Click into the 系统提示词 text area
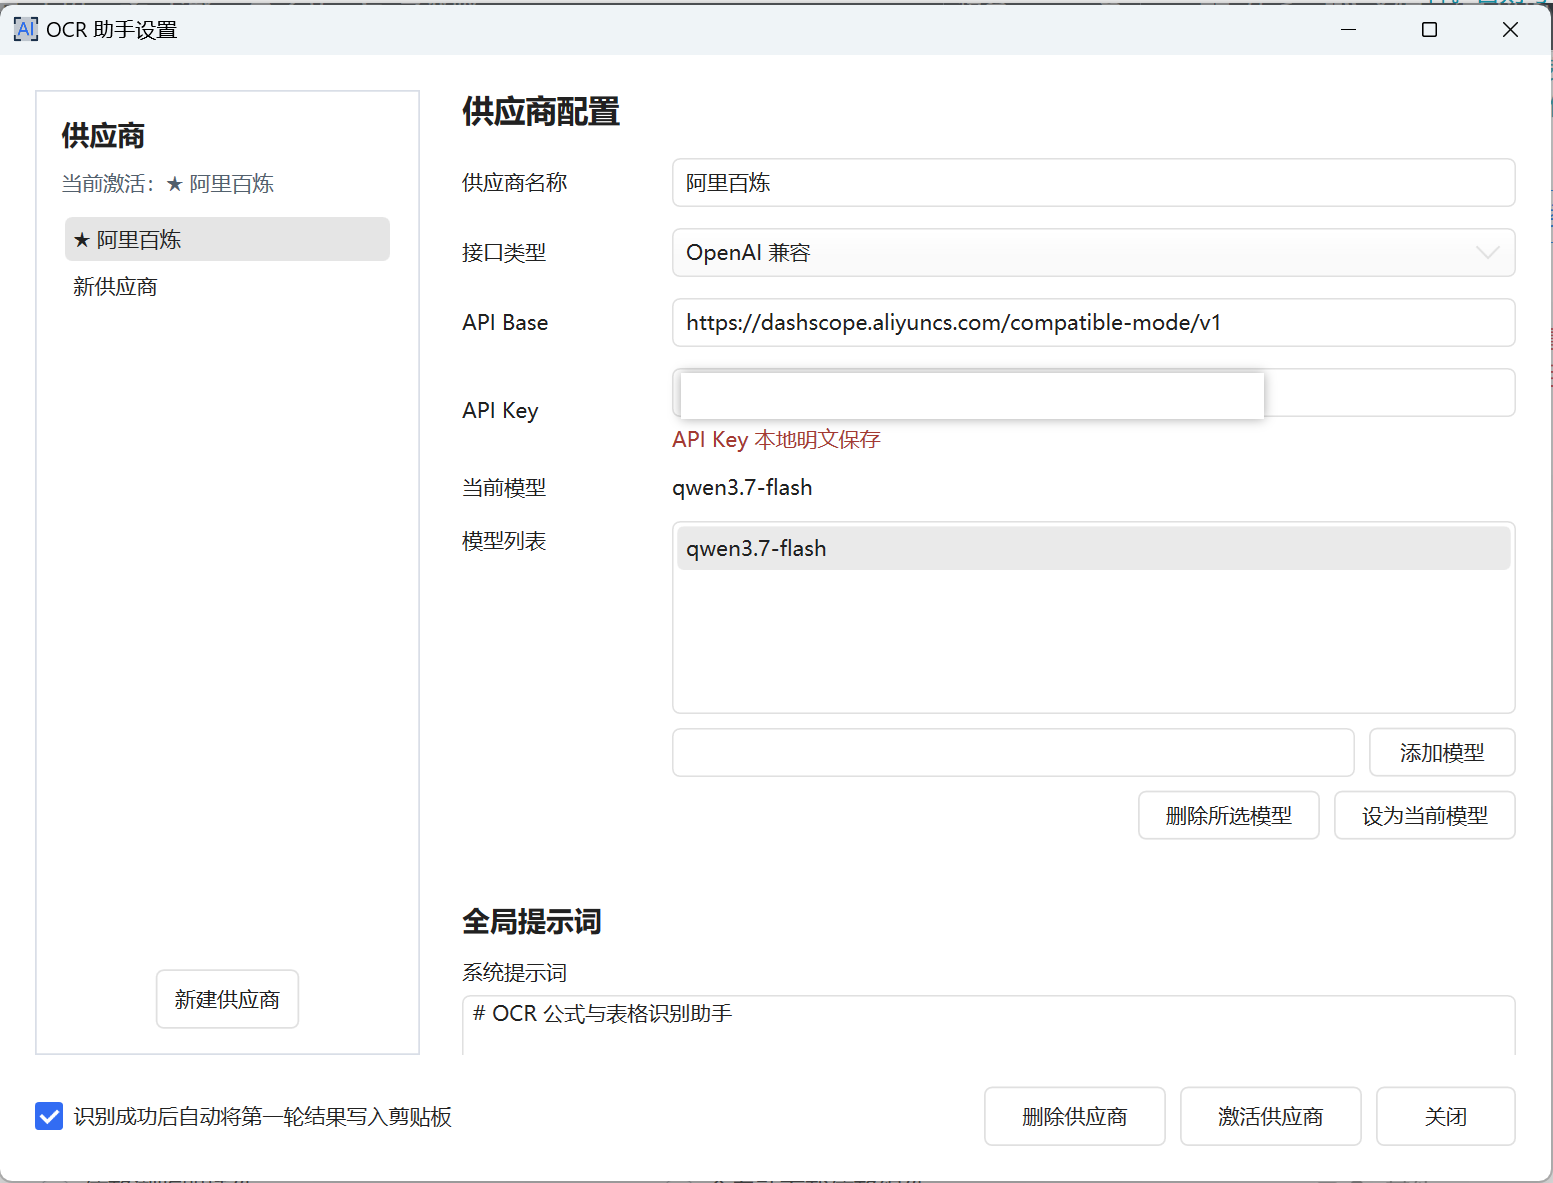 point(988,1025)
